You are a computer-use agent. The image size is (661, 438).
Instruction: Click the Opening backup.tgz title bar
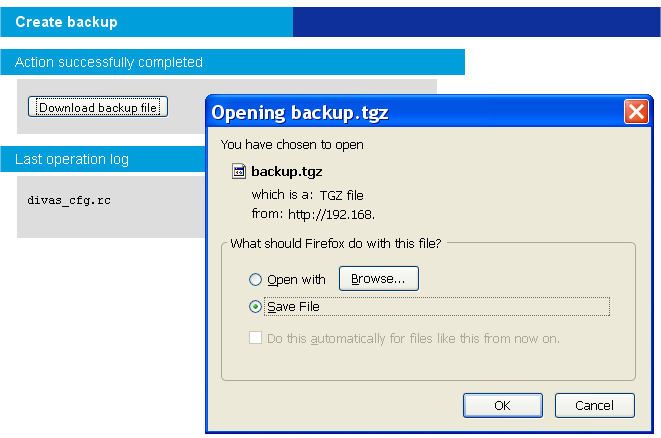click(400, 112)
